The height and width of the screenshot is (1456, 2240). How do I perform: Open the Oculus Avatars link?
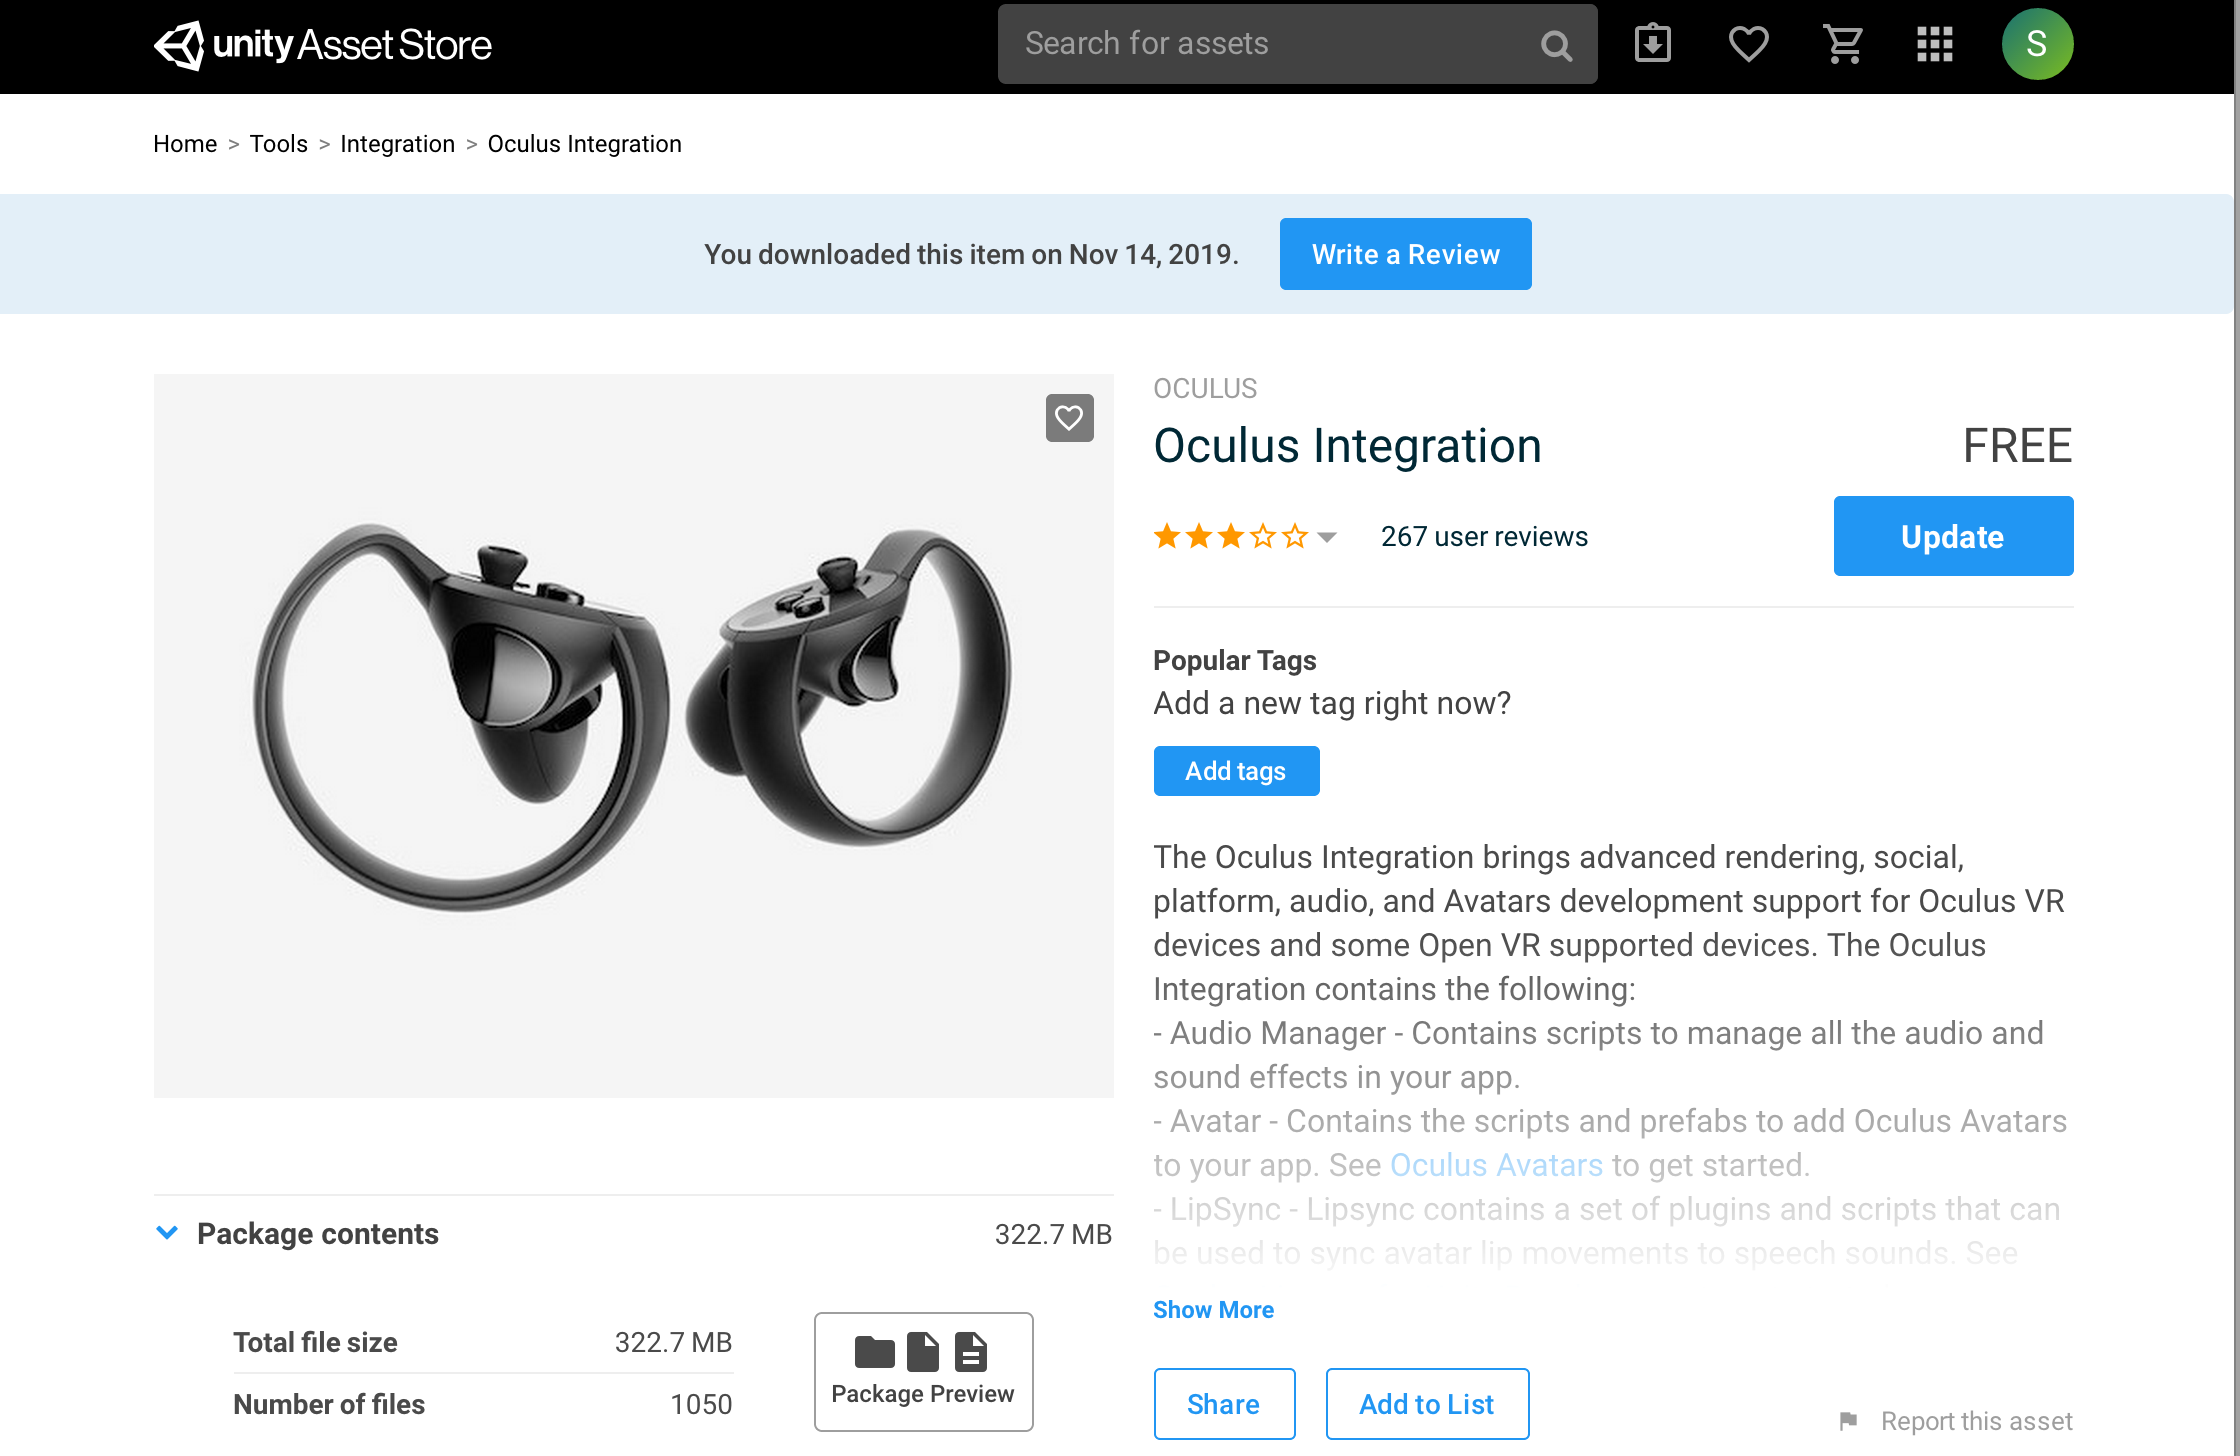click(1496, 1165)
